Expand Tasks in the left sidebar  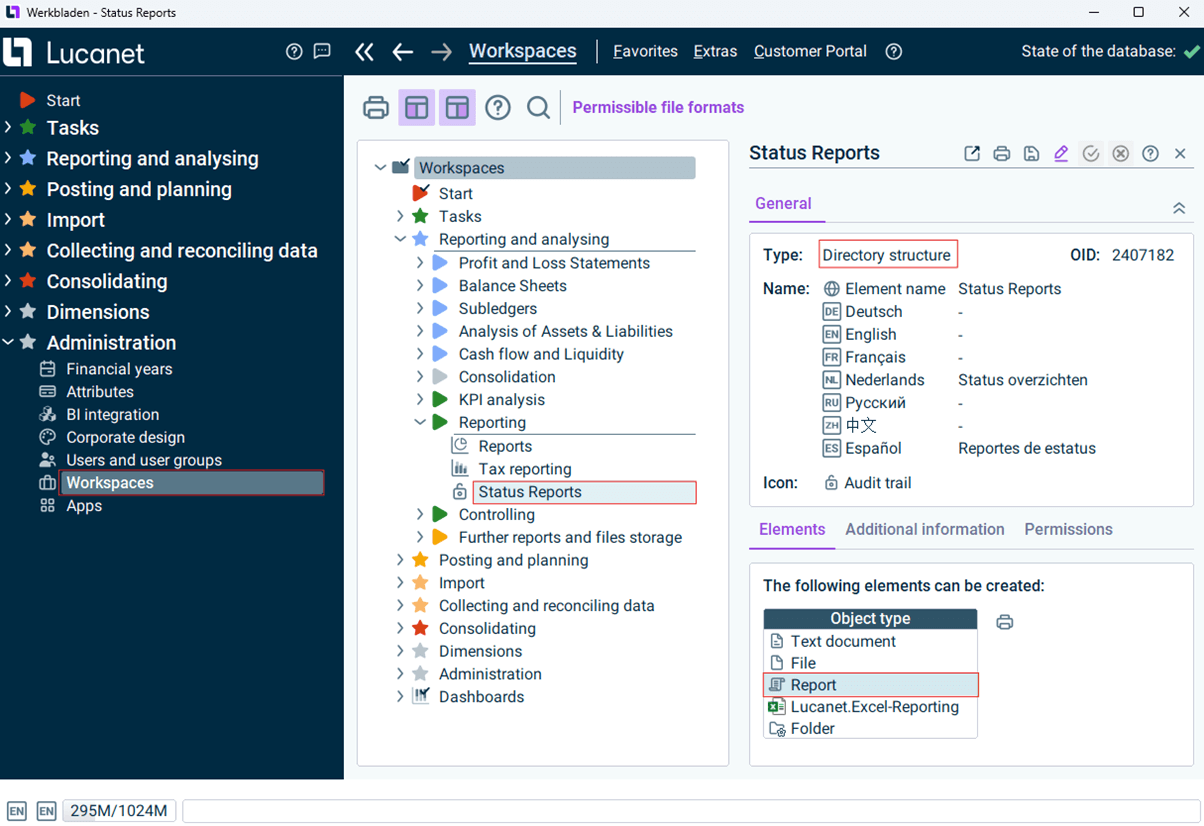point(8,128)
